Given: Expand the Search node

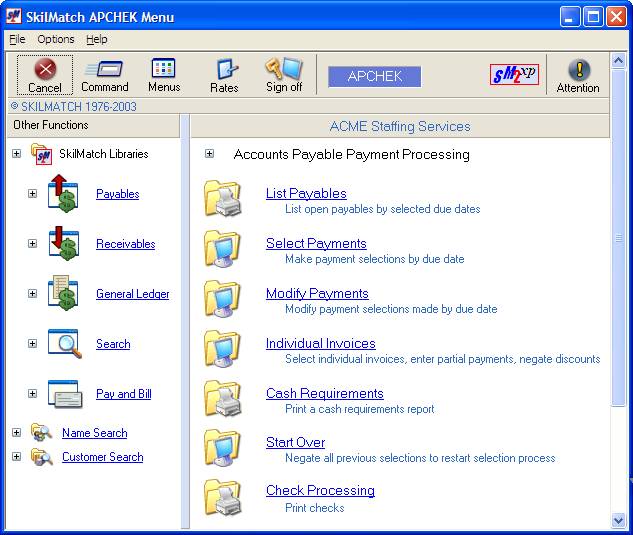Looking at the screenshot, I should click(x=32, y=344).
